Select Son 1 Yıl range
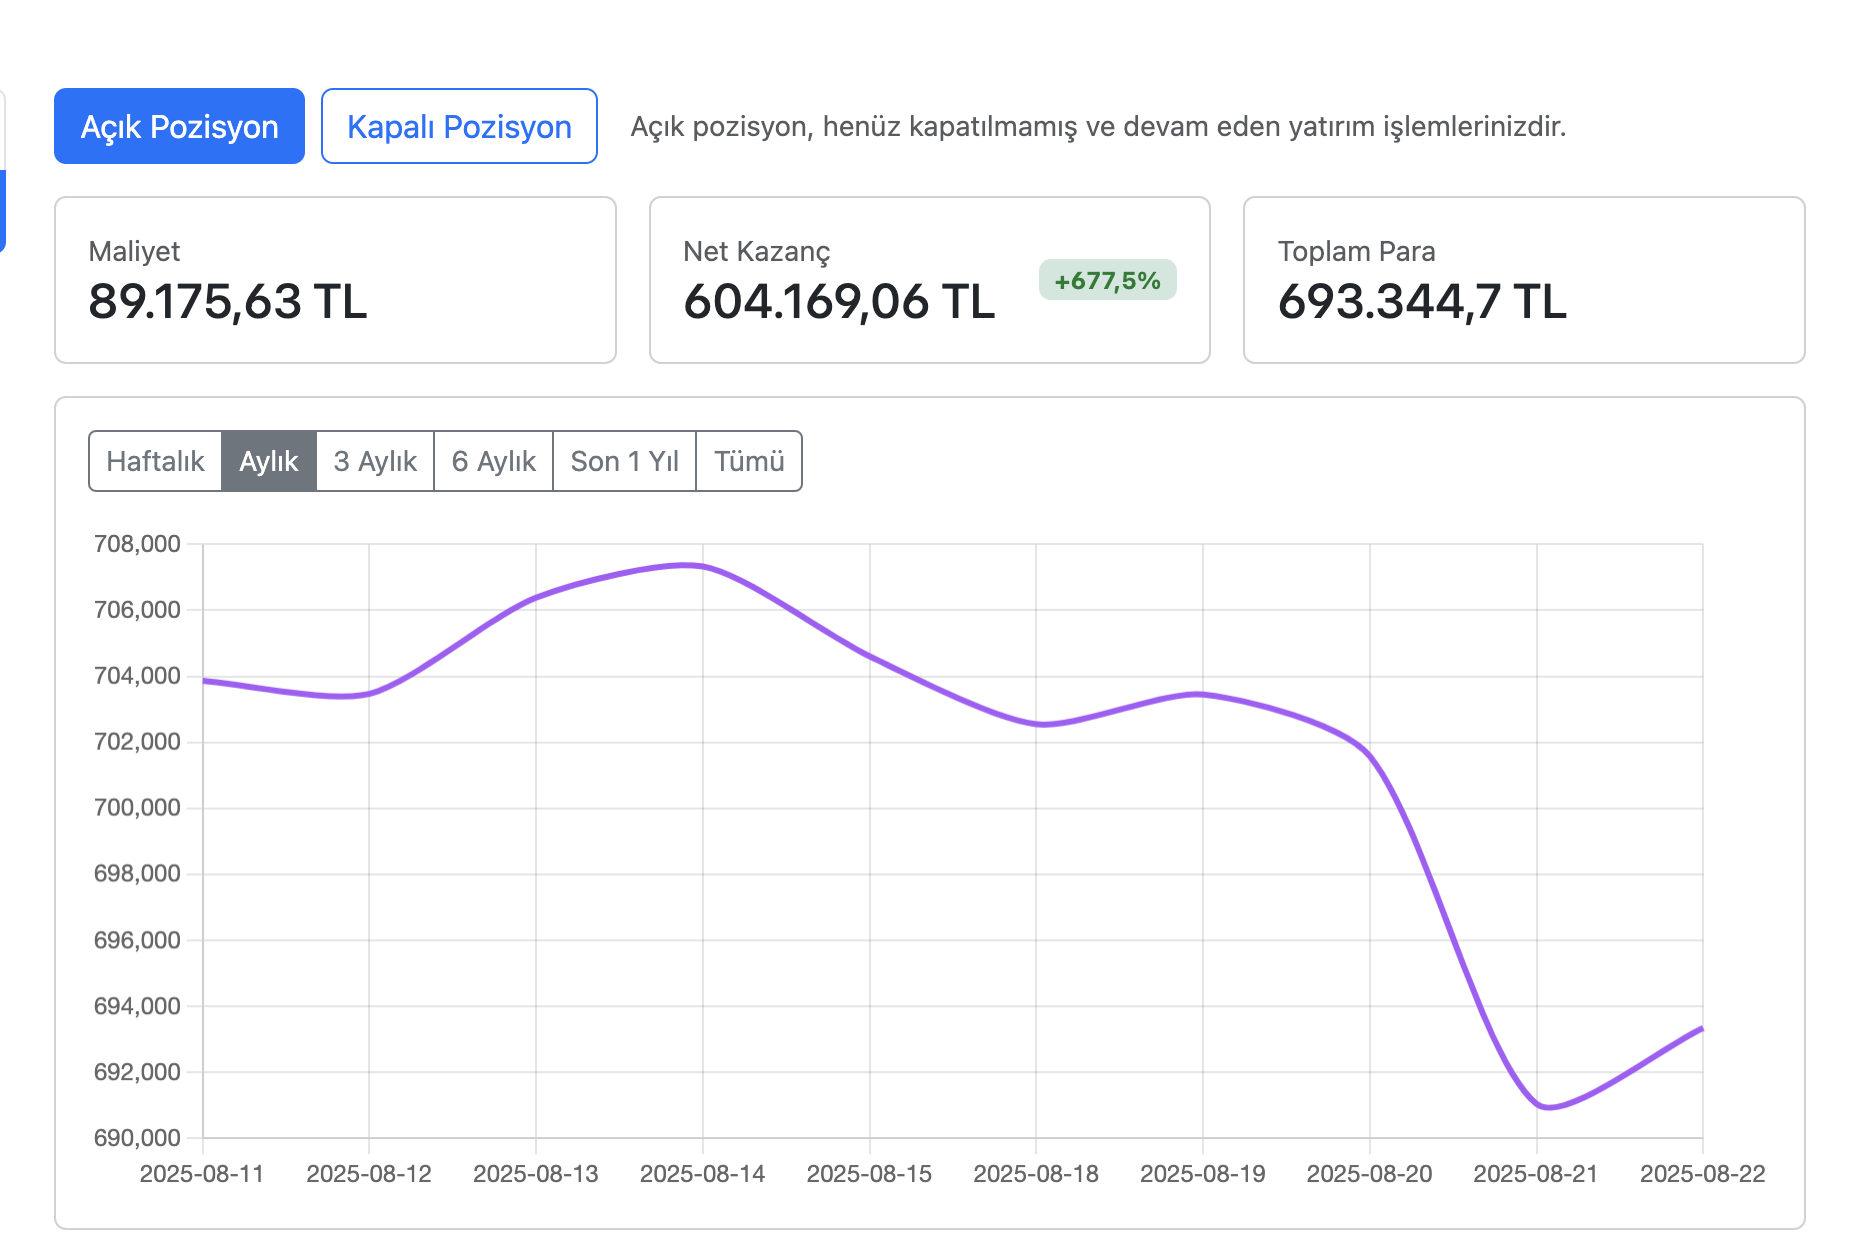Viewport: 1850px width, 1256px height. 624,461
